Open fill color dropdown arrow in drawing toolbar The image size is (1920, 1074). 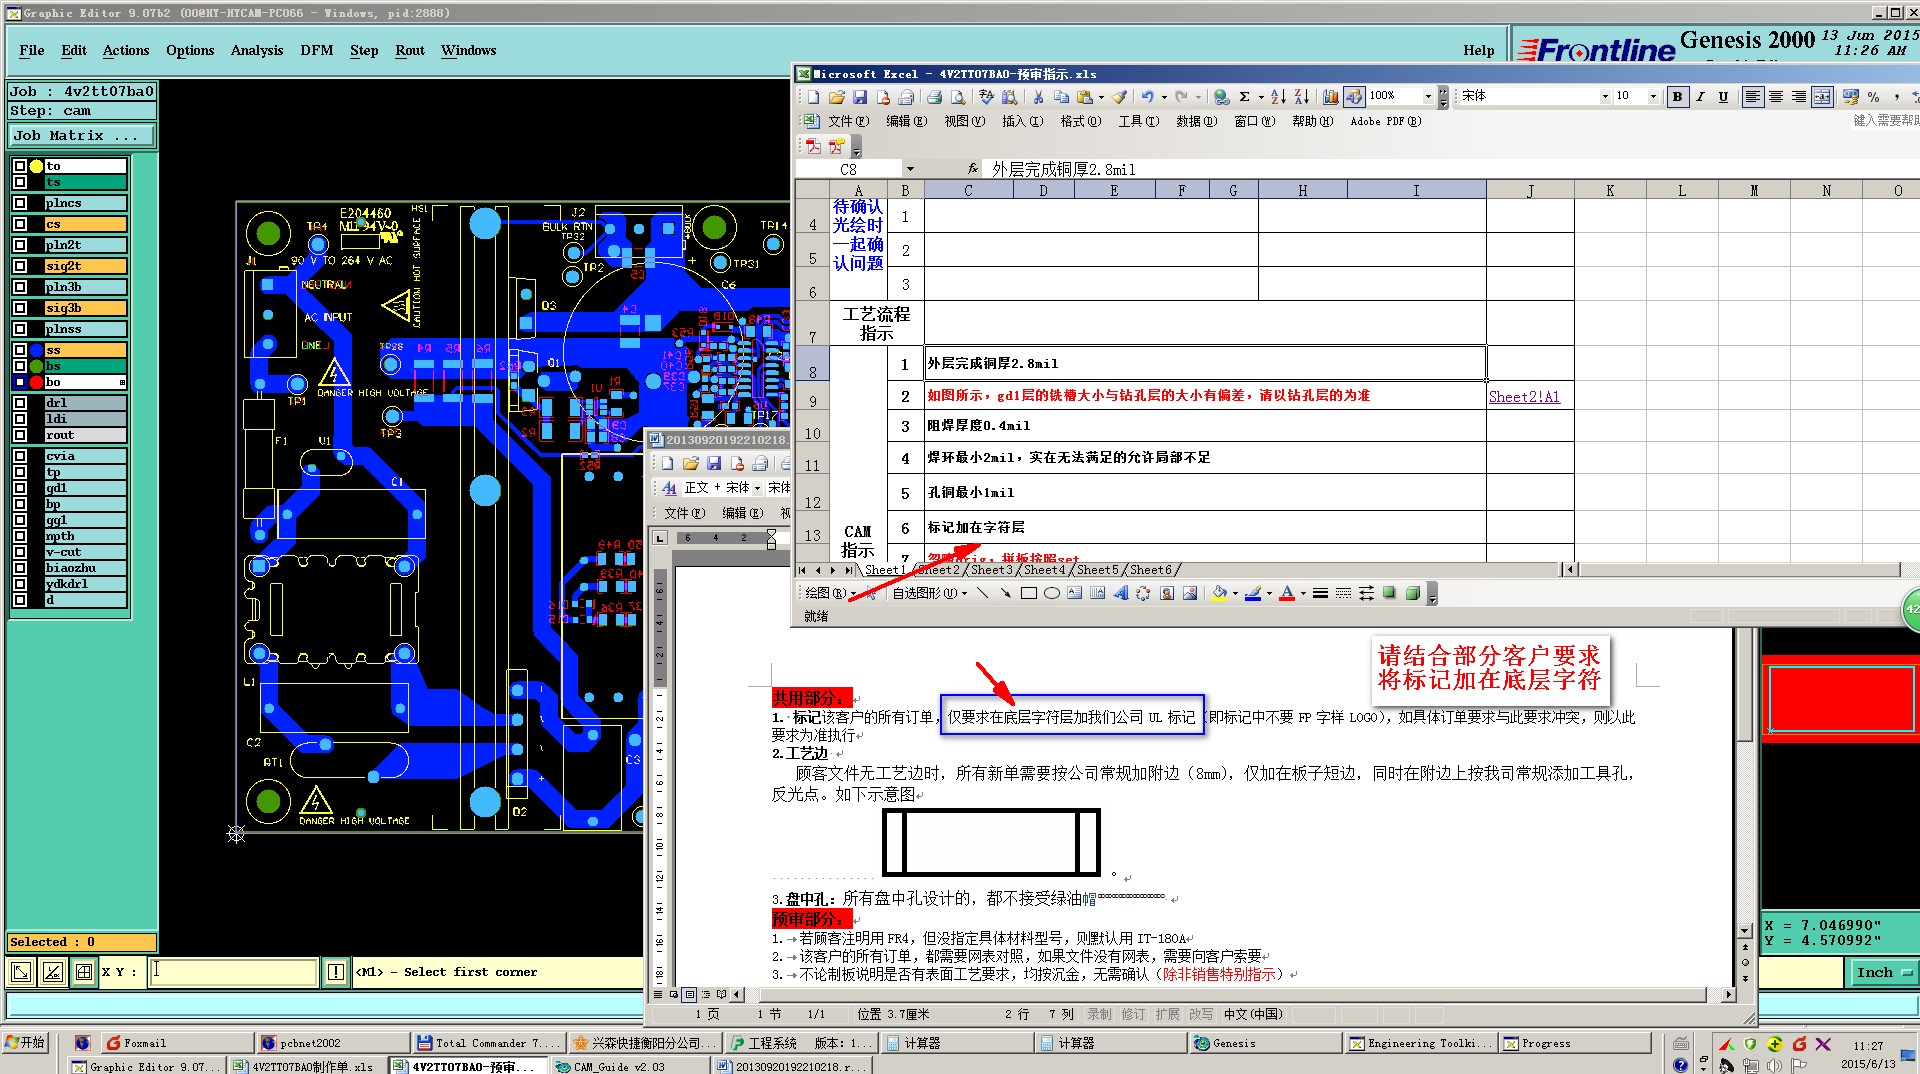pos(1235,593)
